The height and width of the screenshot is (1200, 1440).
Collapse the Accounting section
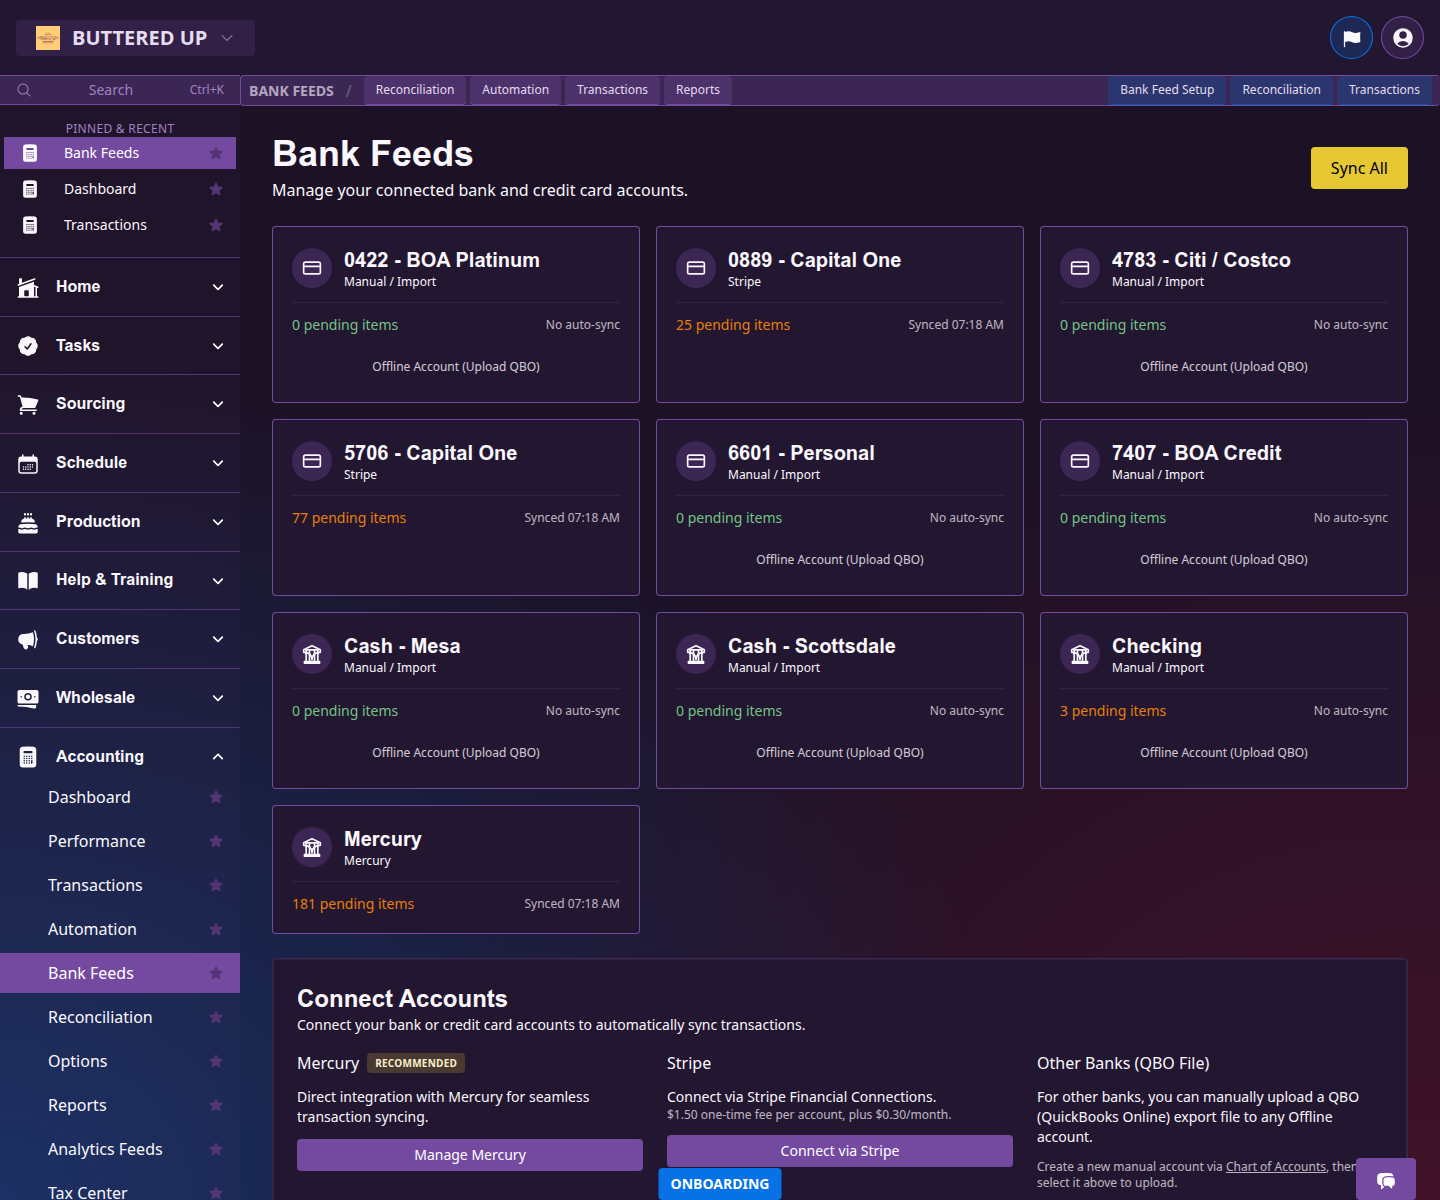pos(218,756)
